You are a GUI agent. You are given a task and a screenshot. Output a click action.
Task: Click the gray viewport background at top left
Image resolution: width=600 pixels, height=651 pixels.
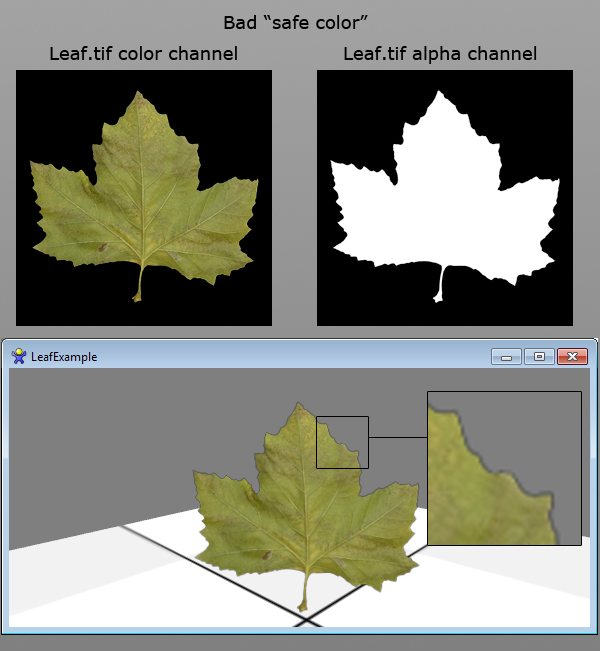click(x=80, y=420)
